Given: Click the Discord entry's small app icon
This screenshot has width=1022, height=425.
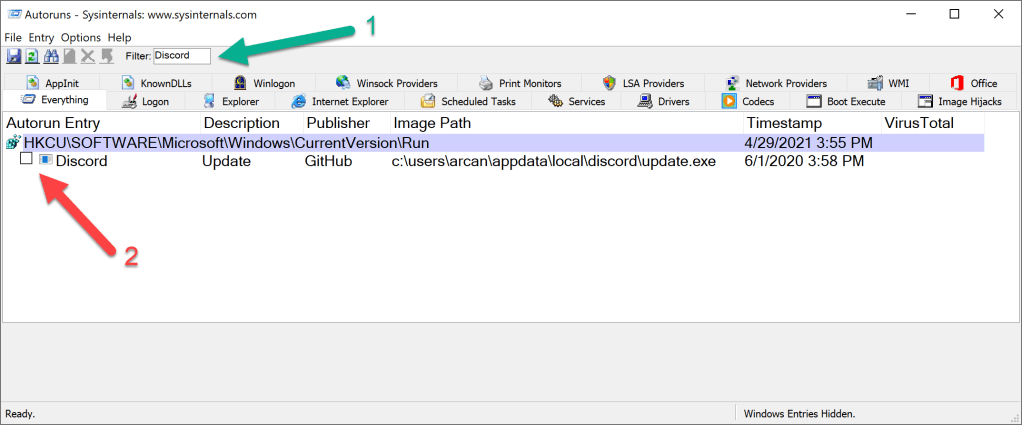Looking at the screenshot, I should 45,160.
